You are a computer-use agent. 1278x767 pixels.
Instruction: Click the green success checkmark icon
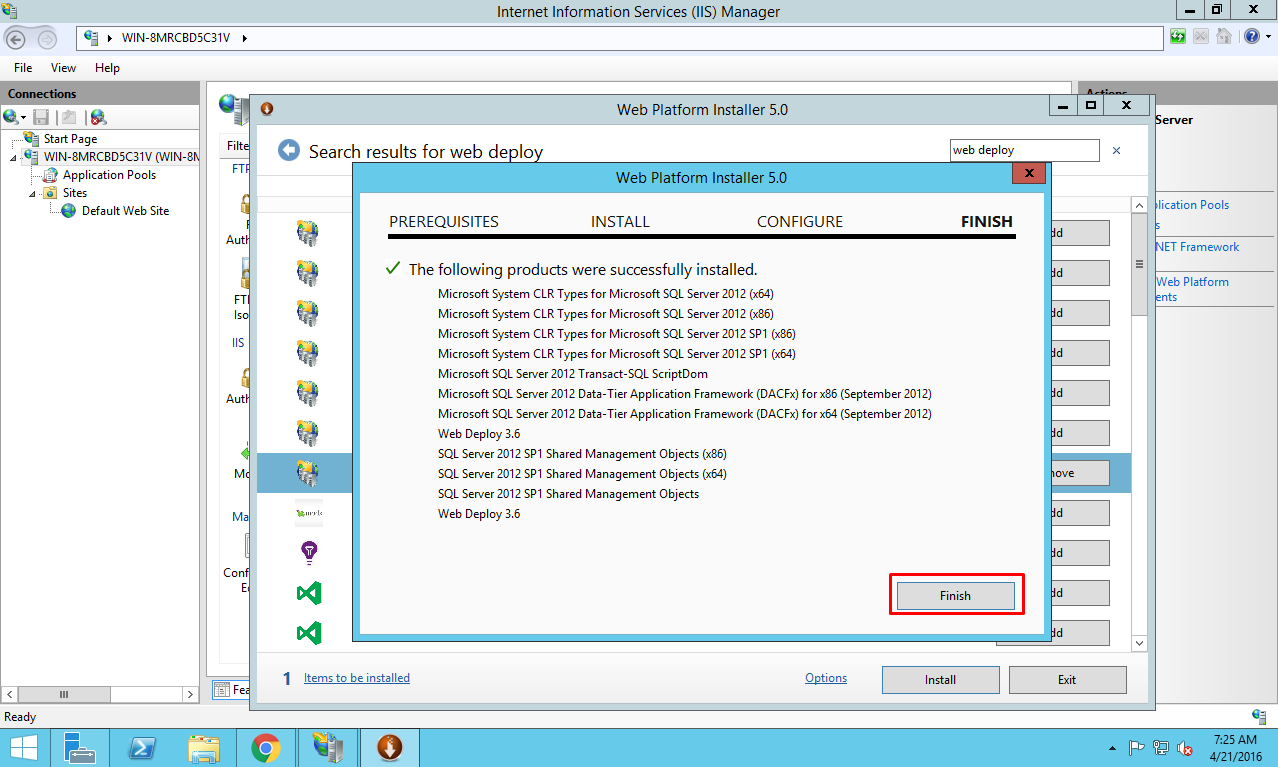click(393, 269)
